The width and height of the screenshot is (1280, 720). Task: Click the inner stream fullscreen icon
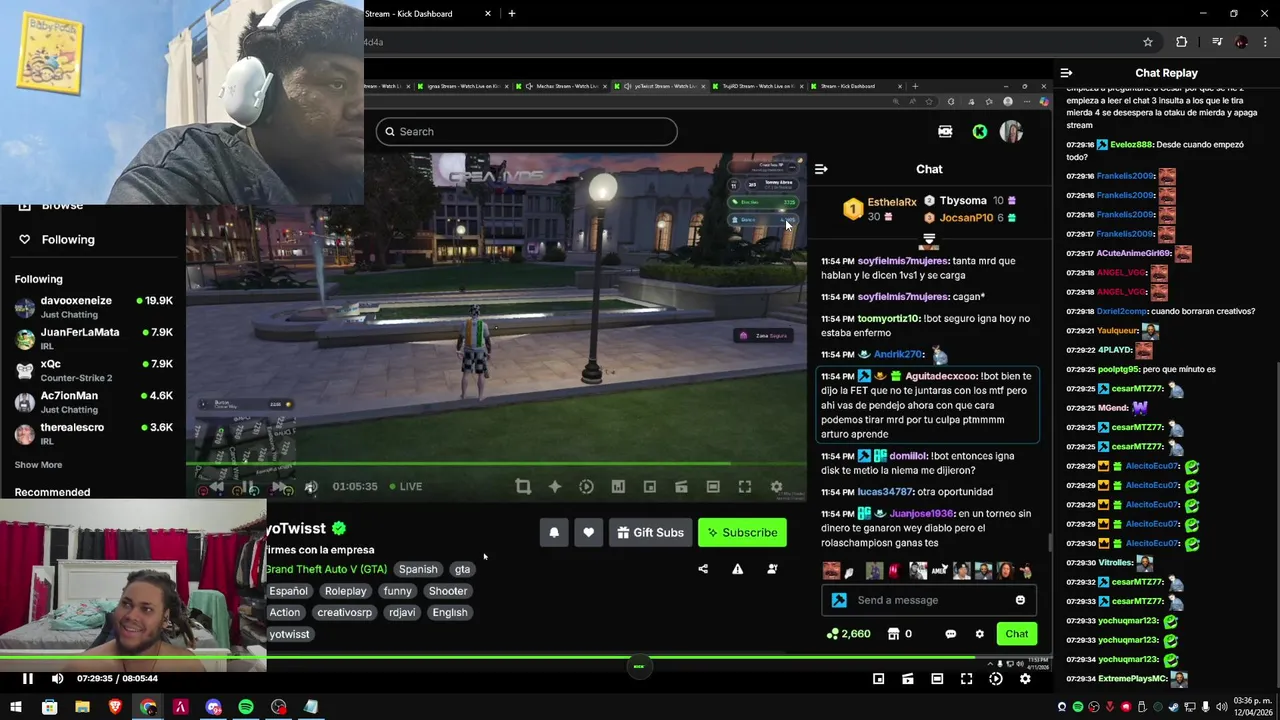[745, 487]
